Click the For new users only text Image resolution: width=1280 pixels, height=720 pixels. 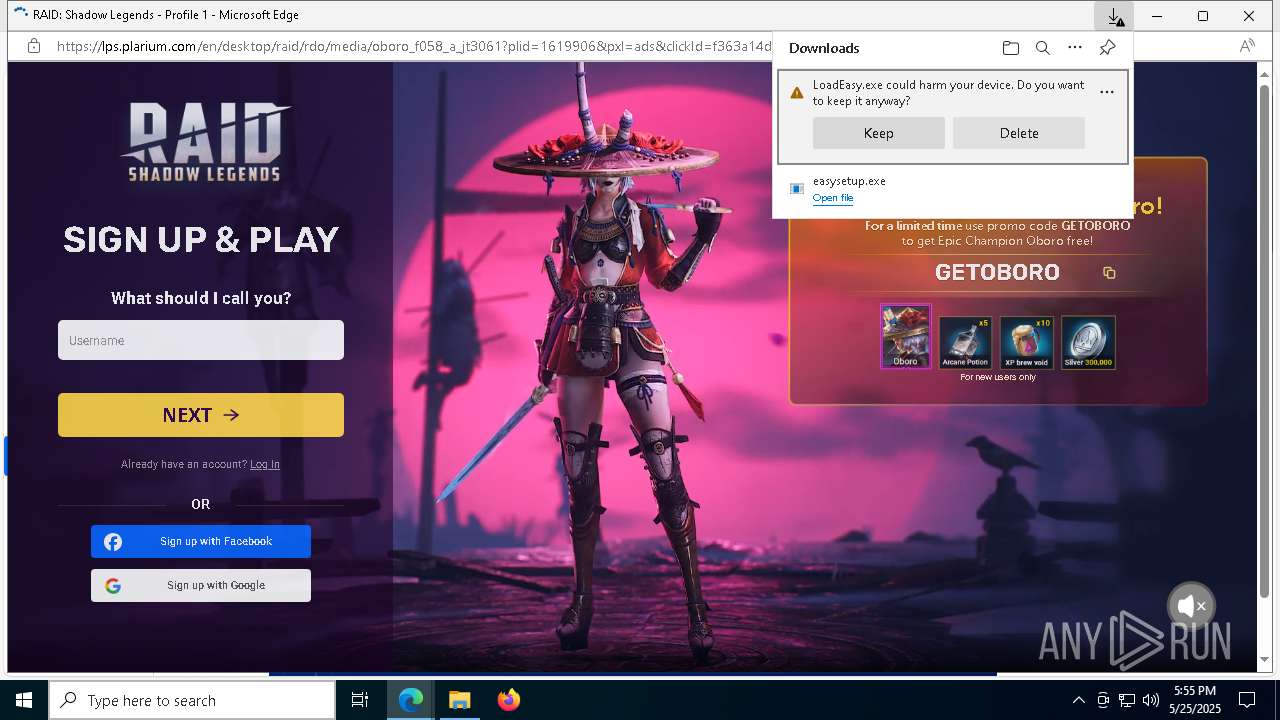pyautogui.click(x=998, y=377)
